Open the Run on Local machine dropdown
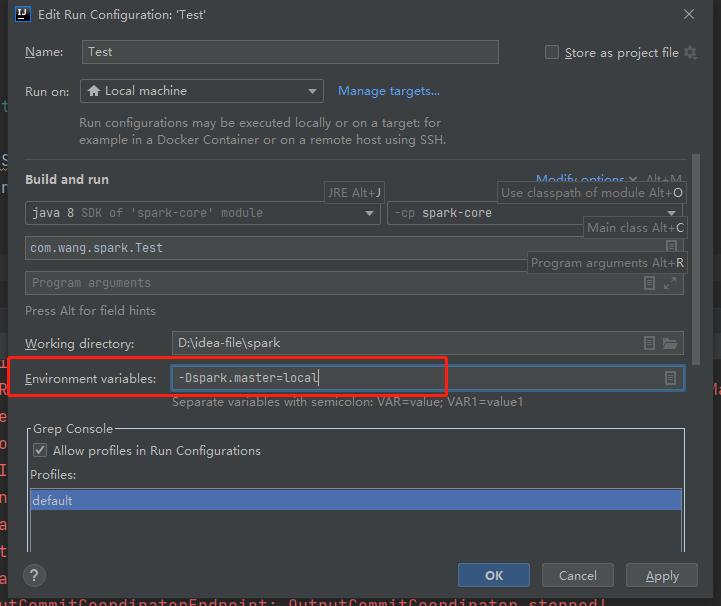The width and height of the screenshot is (721, 606). pyautogui.click(x=201, y=91)
